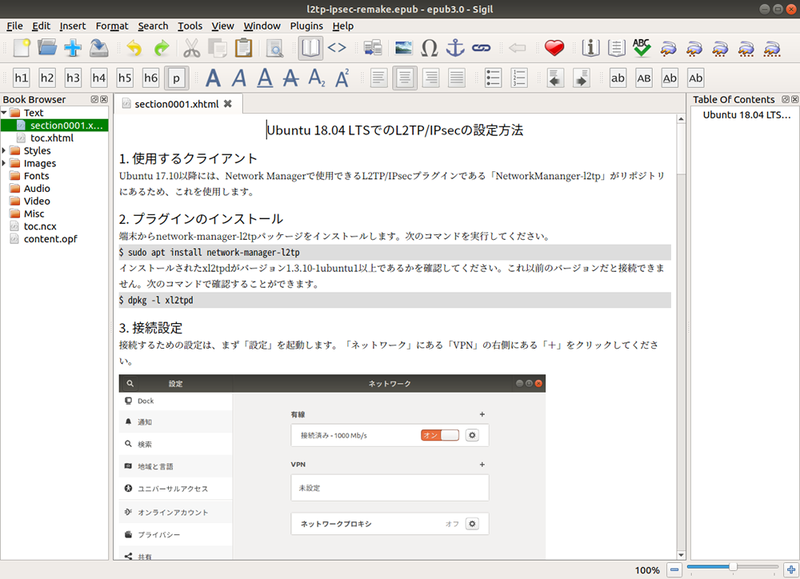
Task: Collapse the Text folder in Book Browser
Action: pyautogui.click(x=5, y=113)
